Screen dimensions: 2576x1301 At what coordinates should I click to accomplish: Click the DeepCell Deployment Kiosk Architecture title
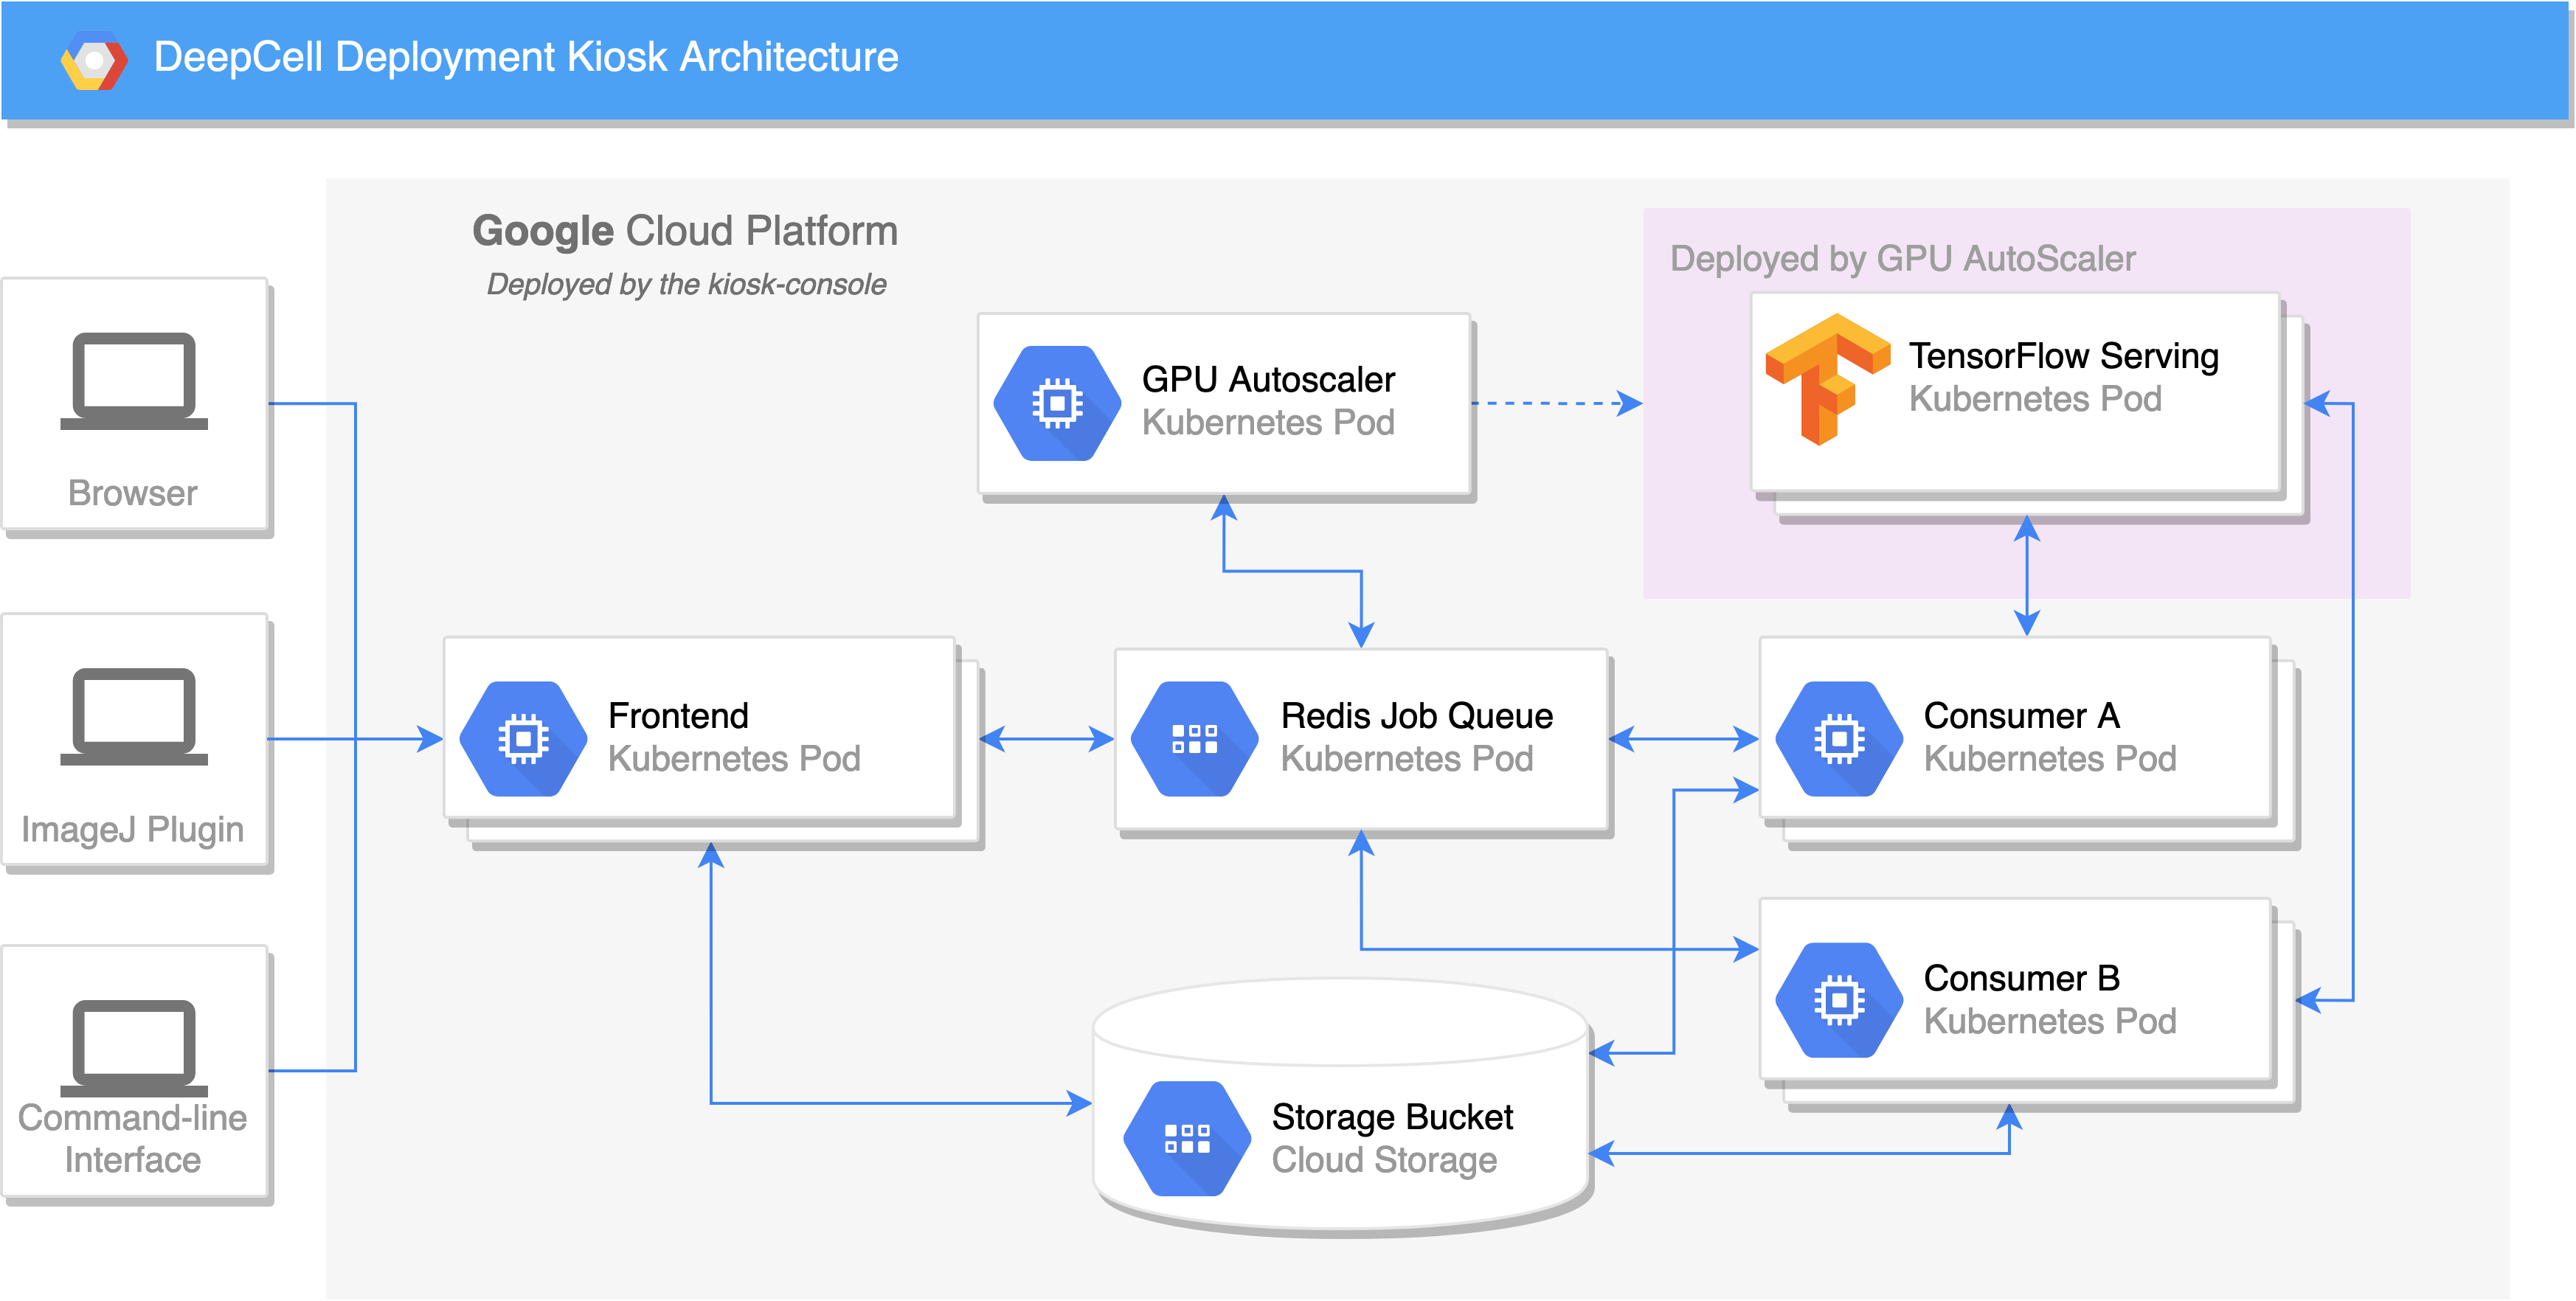(x=526, y=57)
